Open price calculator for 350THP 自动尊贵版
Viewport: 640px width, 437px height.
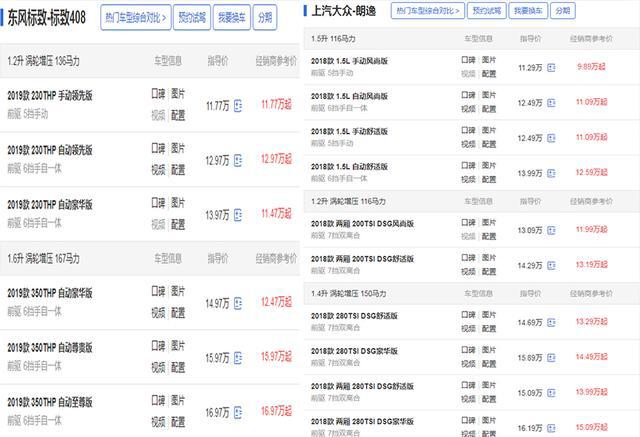click(x=238, y=358)
